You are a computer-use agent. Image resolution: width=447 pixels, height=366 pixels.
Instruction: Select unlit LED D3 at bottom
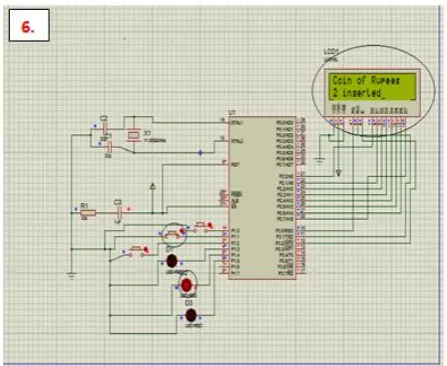pos(190,315)
